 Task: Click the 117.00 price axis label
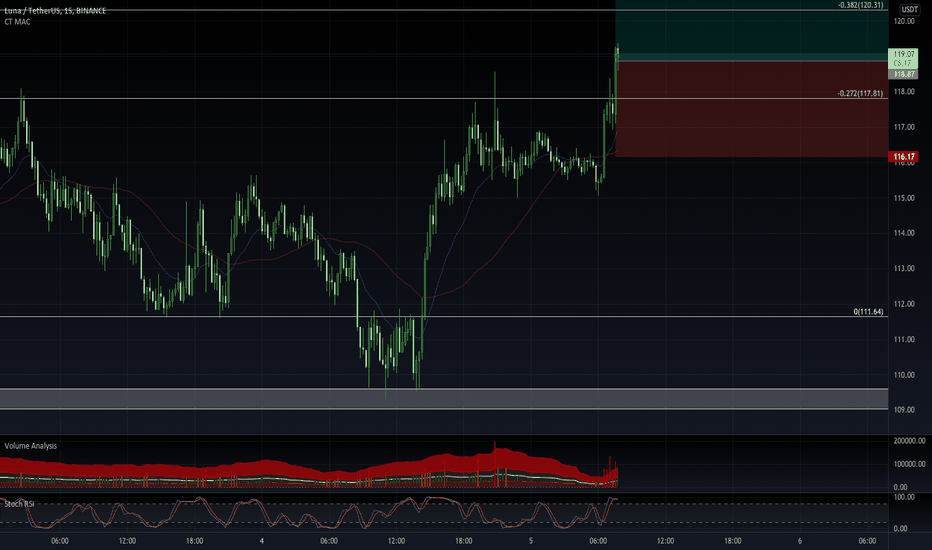903,127
